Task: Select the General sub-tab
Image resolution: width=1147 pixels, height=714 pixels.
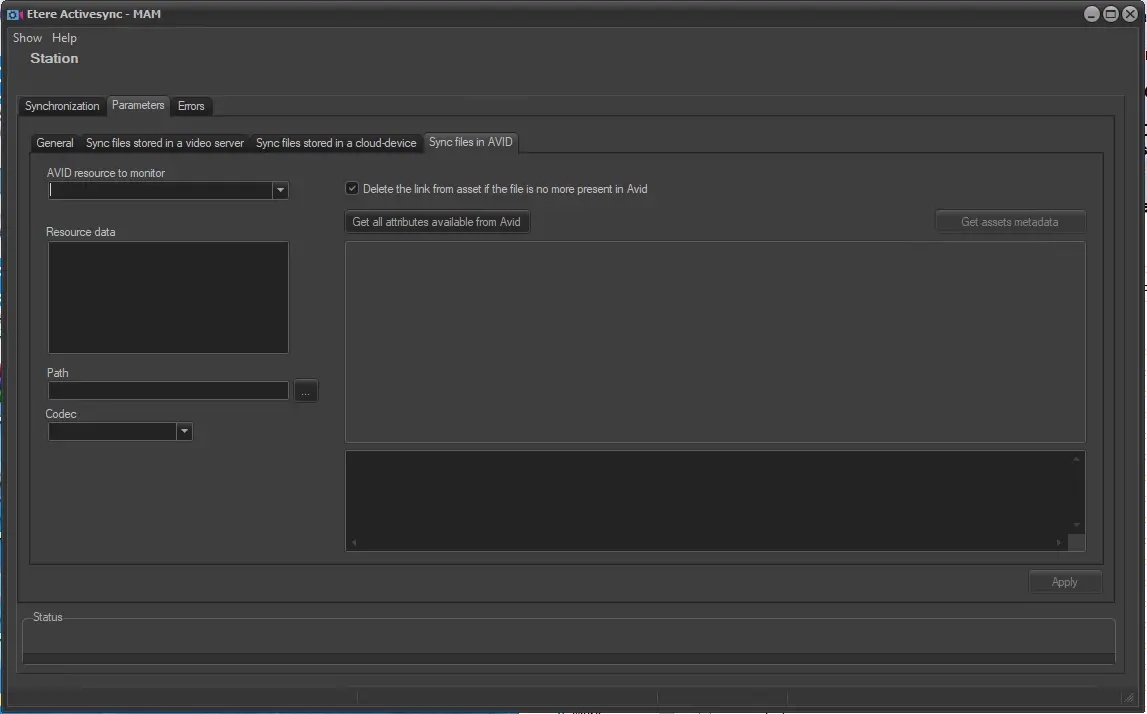Action: pyautogui.click(x=55, y=143)
